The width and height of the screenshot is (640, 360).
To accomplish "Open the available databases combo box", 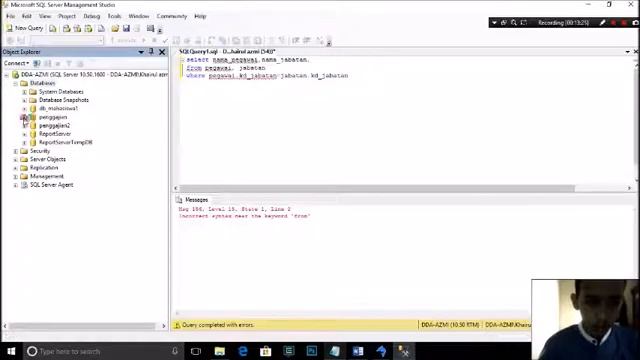I will point(67,40).
